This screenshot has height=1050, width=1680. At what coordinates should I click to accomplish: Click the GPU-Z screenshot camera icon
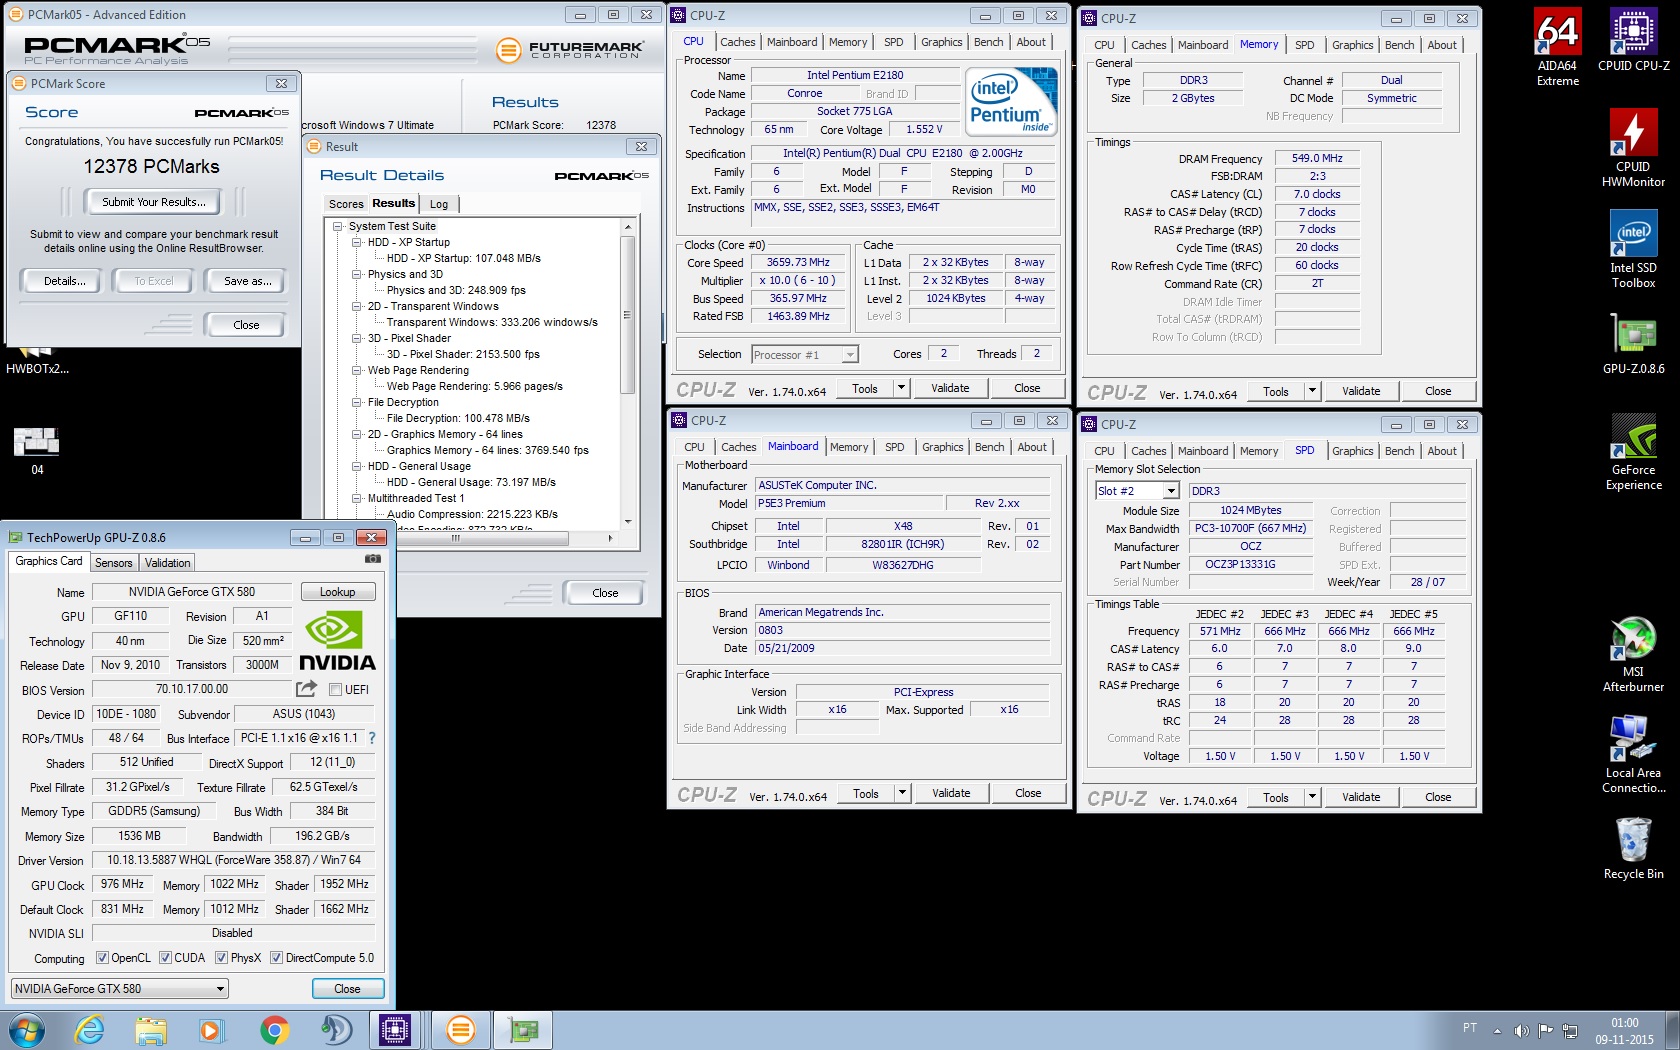[373, 559]
